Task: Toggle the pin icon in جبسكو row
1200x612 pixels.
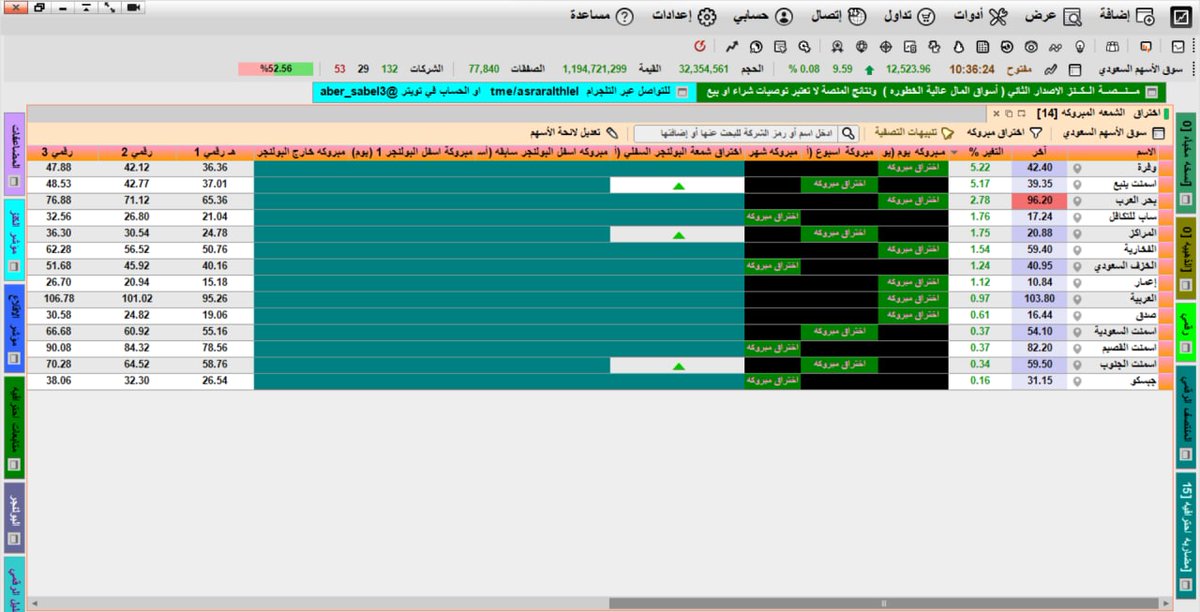Action: [x=1077, y=381]
